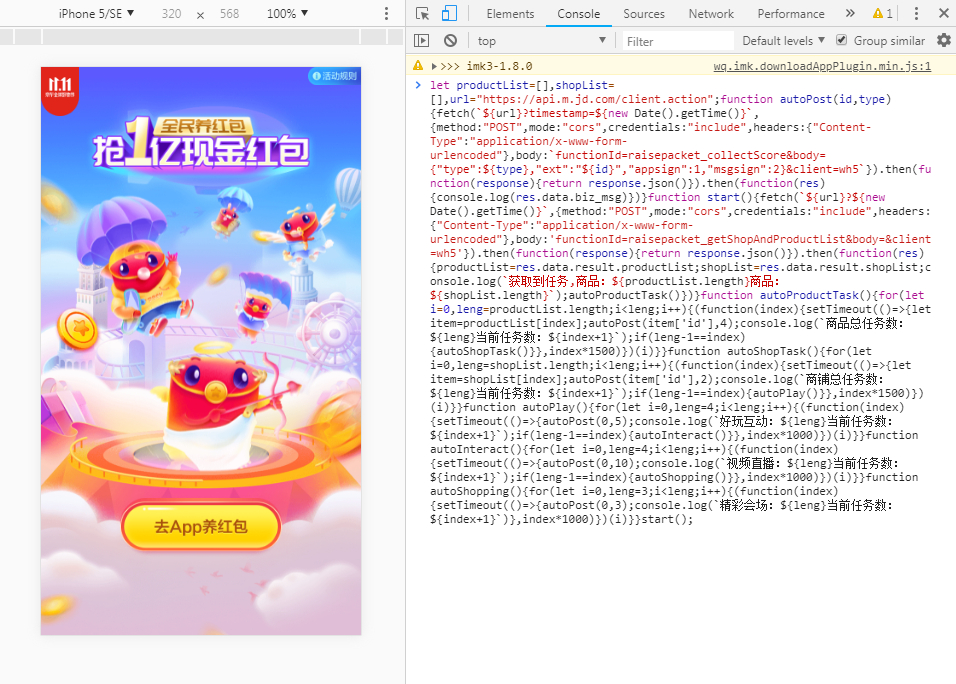Focus the console Filter field

[677, 41]
